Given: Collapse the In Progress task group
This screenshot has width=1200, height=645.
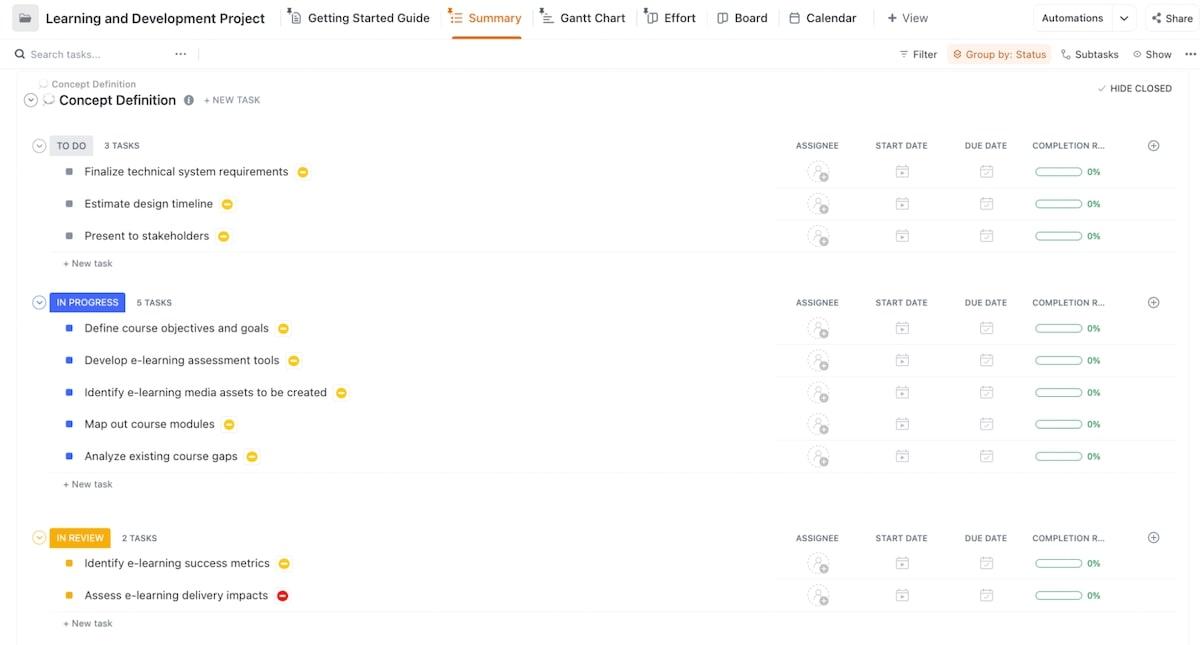Looking at the screenshot, I should pos(39,302).
